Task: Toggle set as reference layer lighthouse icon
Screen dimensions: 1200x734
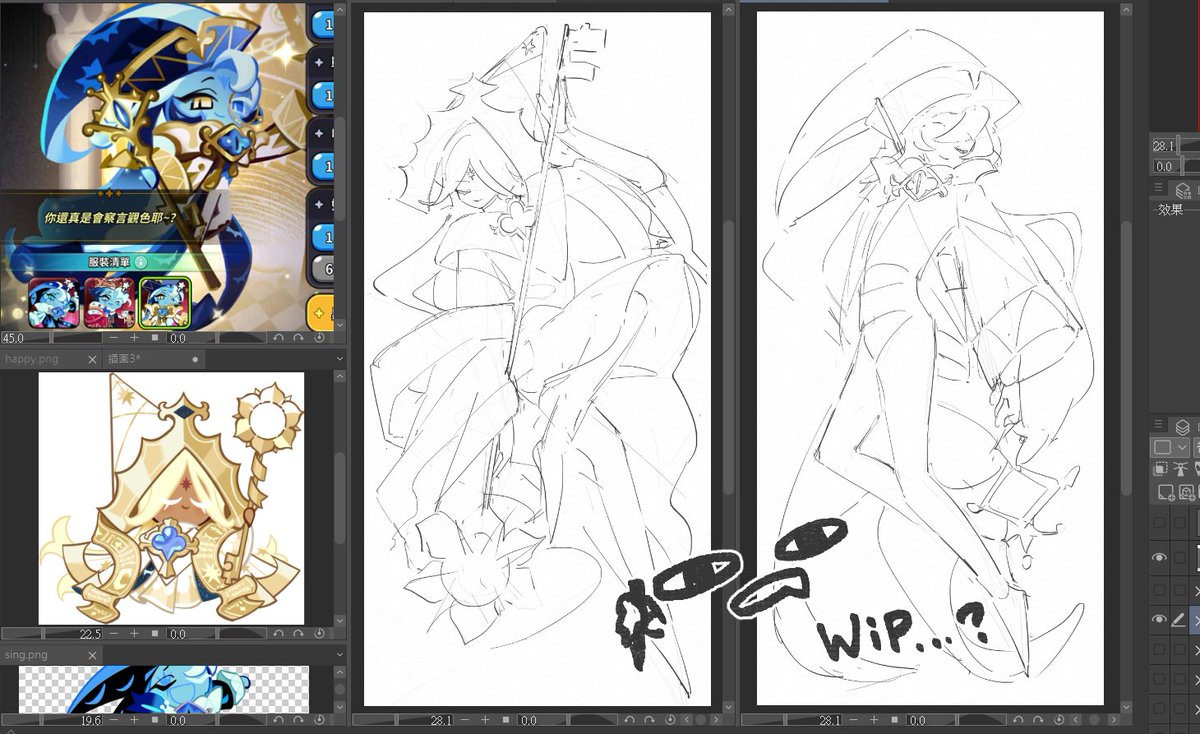Action: 1182,468
